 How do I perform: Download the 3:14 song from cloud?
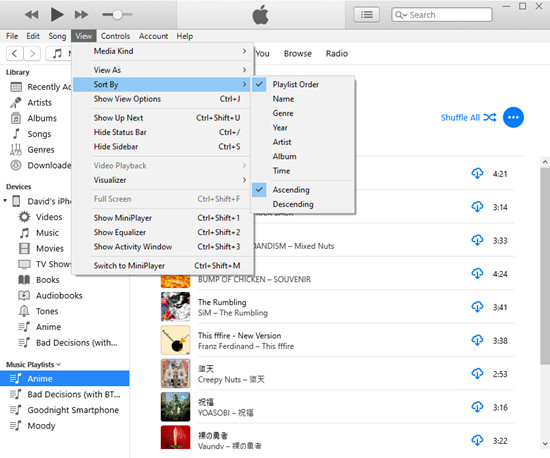(x=477, y=207)
